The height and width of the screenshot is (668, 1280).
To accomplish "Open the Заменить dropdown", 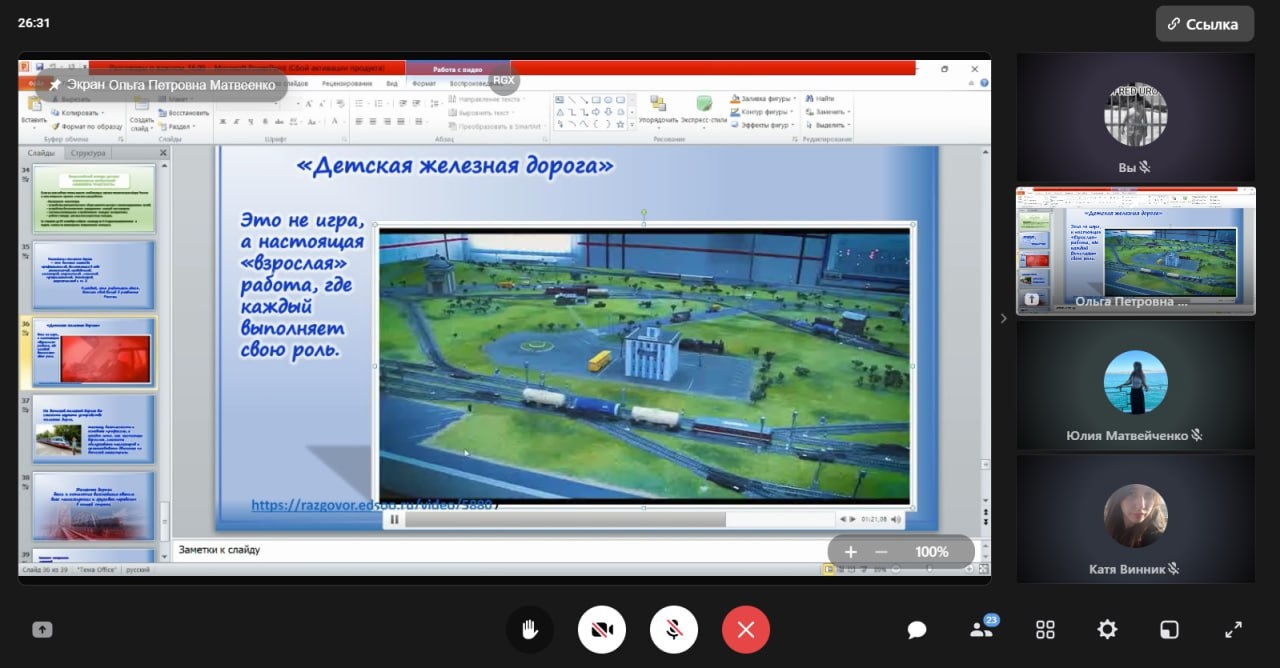I will [x=828, y=112].
